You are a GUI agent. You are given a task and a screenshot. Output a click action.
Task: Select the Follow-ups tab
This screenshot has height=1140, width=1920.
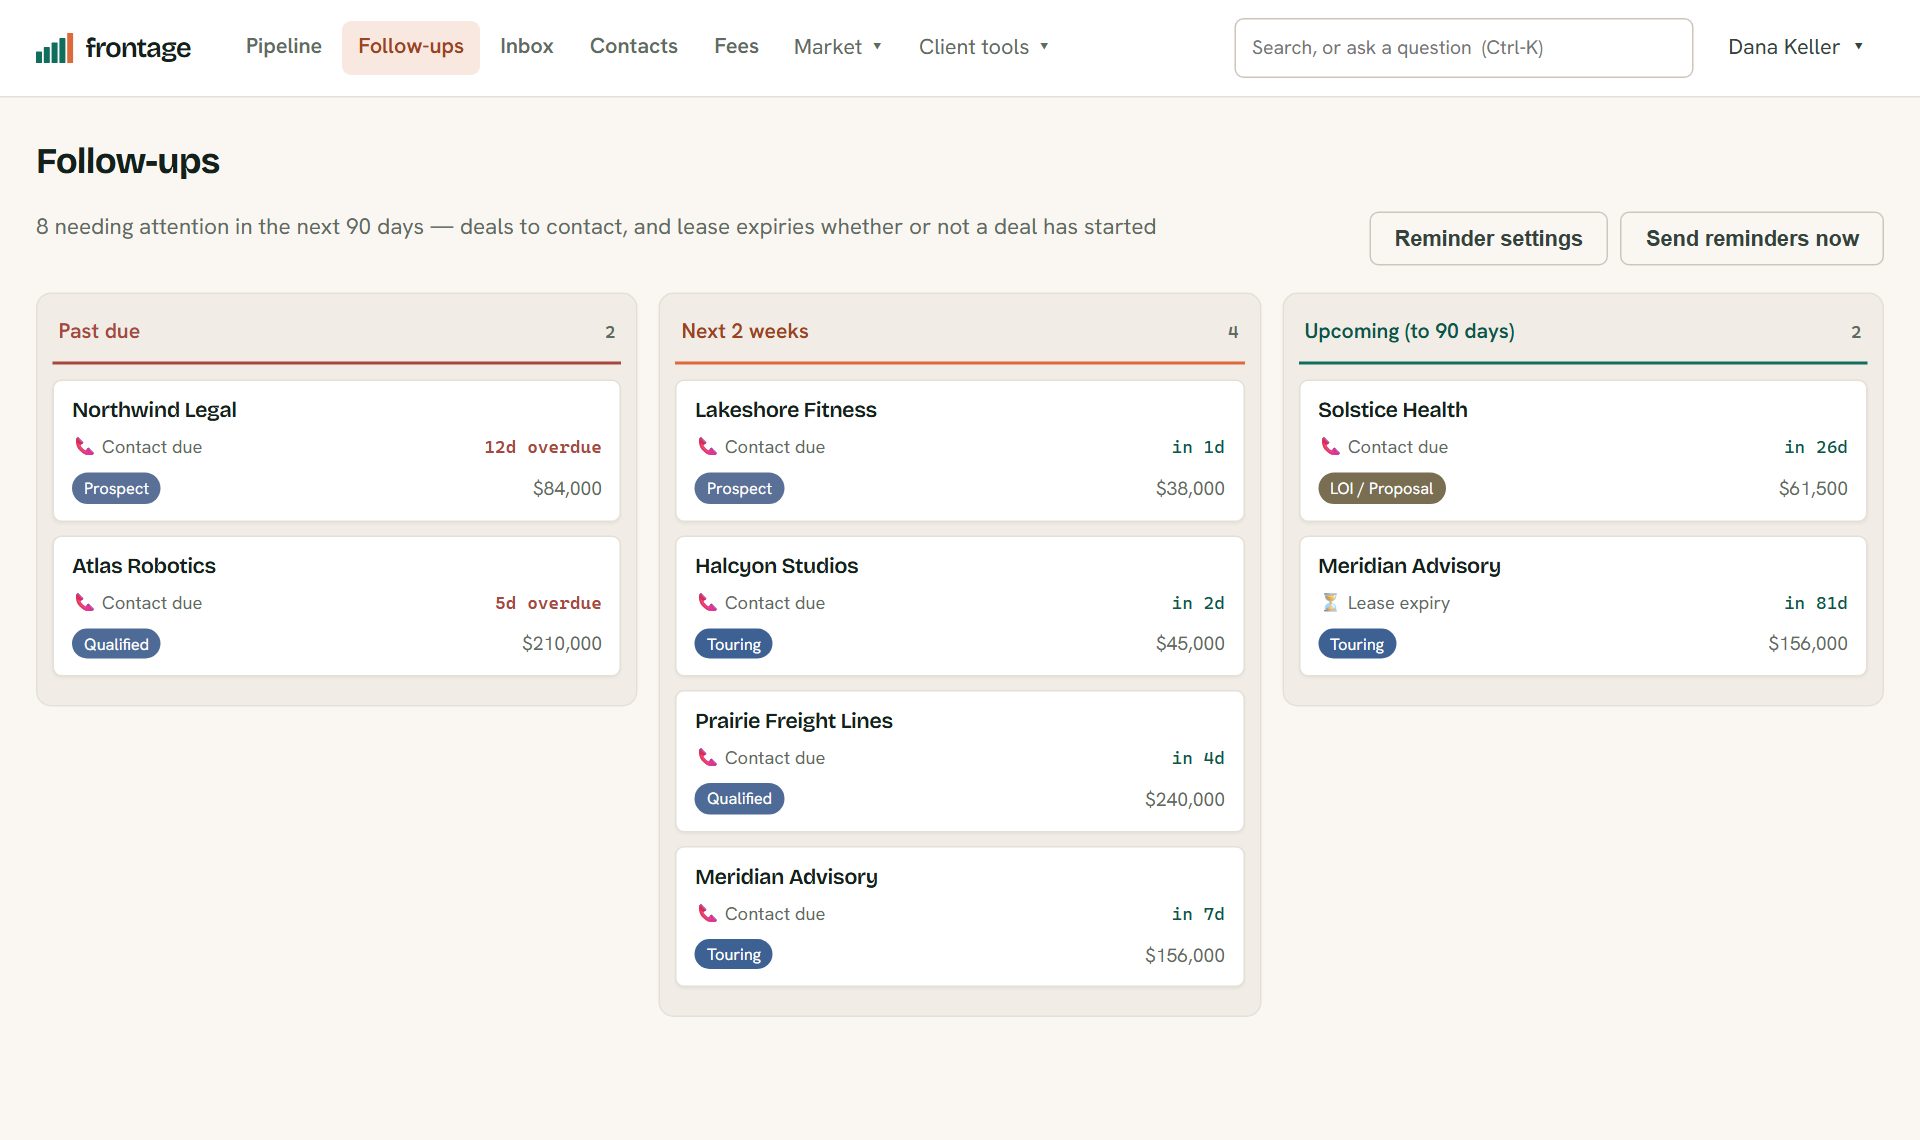tap(411, 47)
